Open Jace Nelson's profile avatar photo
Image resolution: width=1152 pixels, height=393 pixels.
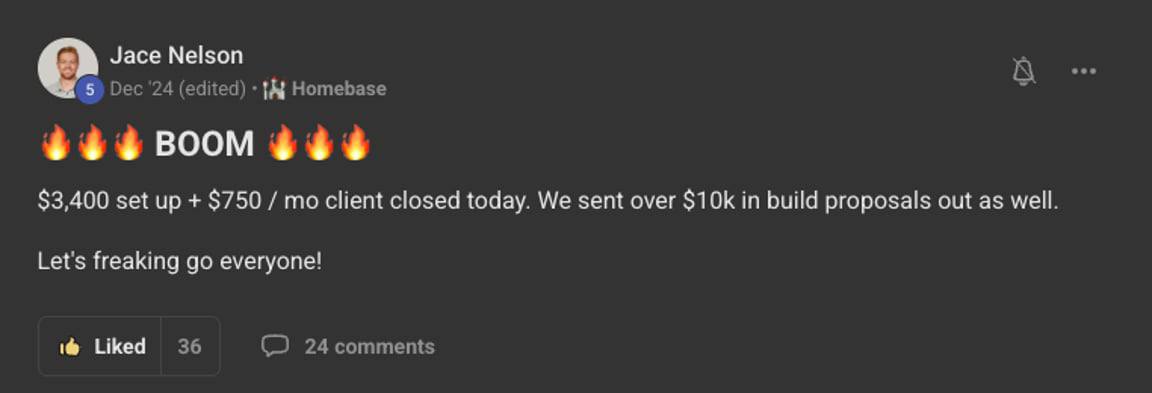pyautogui.click(x=68, y=68)
